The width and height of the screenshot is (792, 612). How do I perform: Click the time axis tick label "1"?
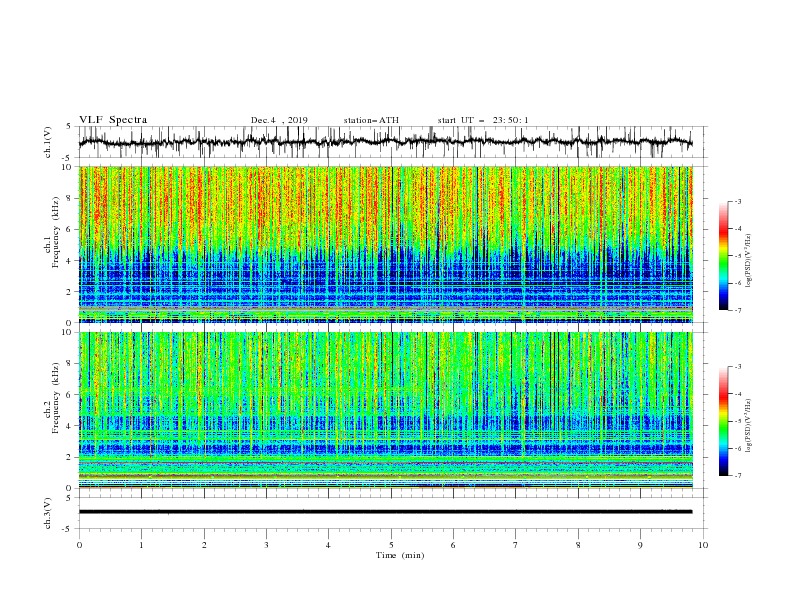(x=141, y=545)
